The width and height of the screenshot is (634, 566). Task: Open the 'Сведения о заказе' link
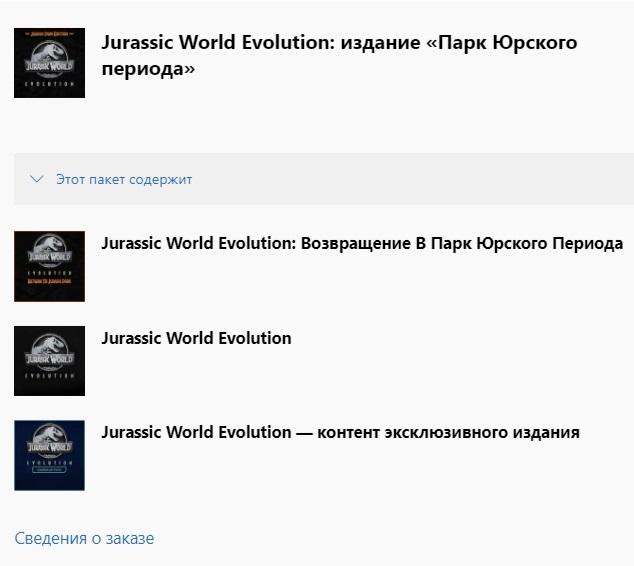[84, 538]
